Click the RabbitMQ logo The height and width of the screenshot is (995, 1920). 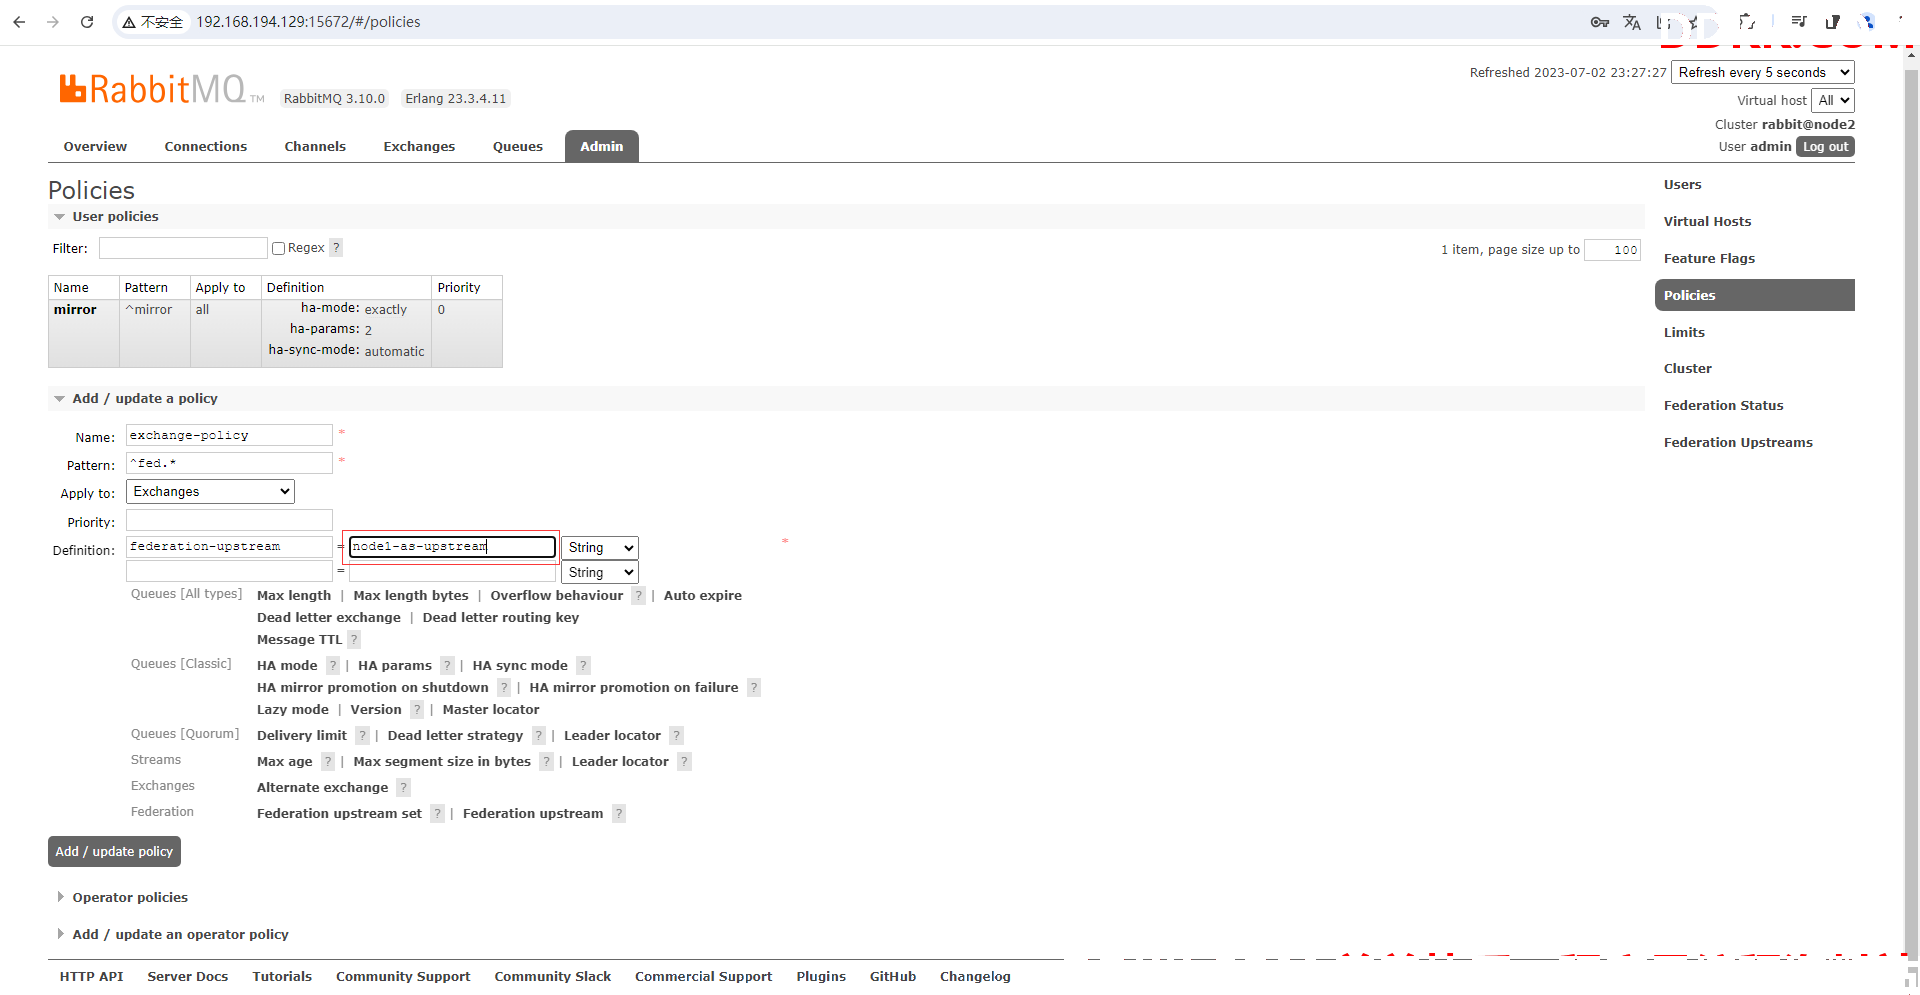coord(161,89)
